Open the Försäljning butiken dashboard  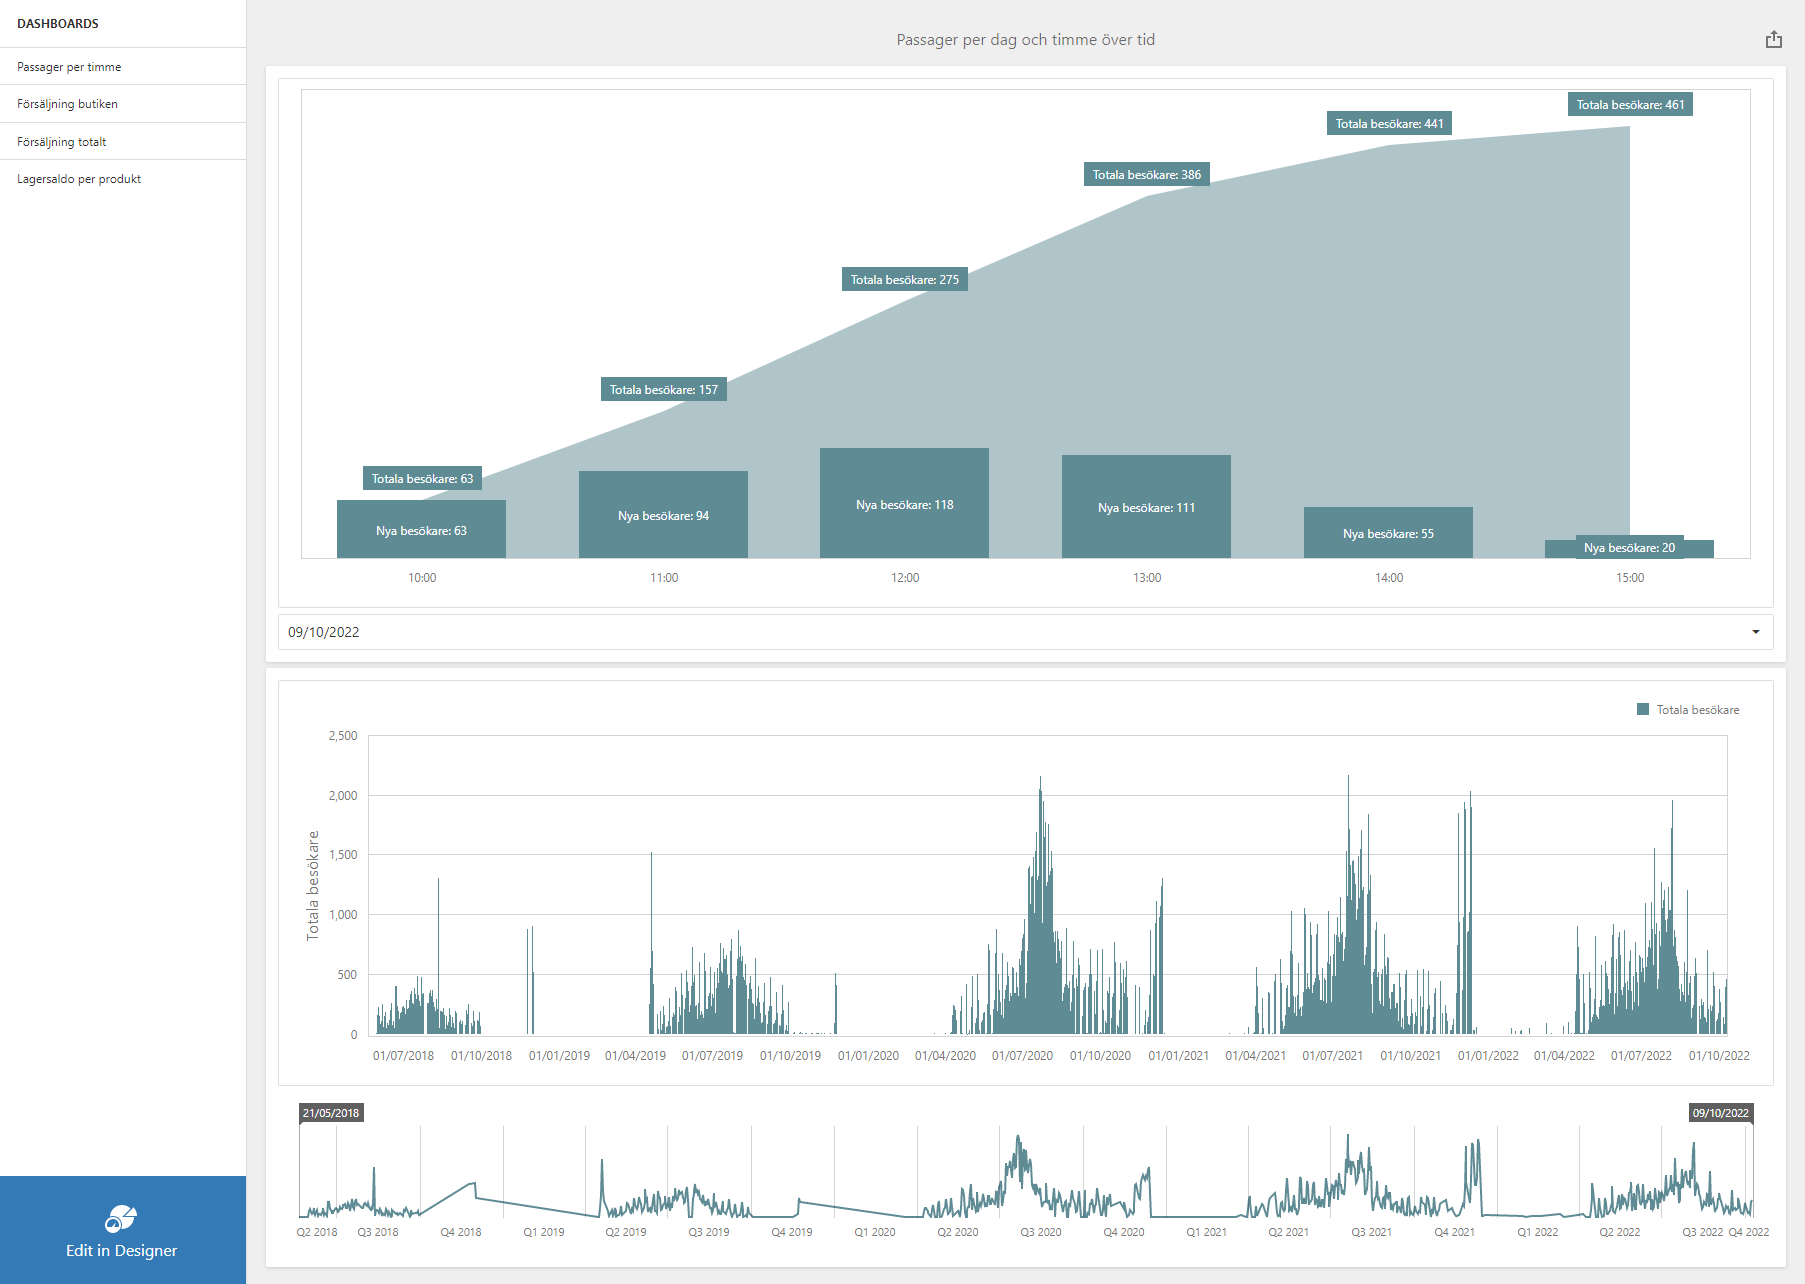(67, 104)
